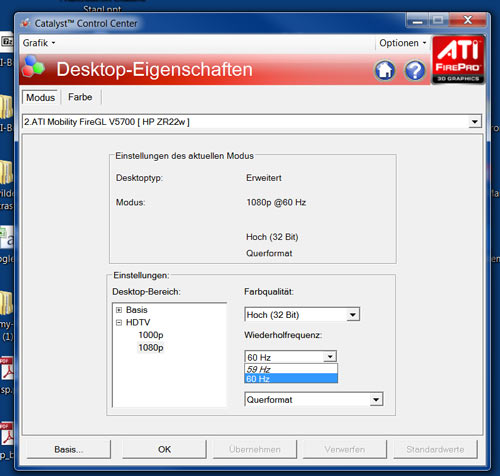The height and width of the screenshot is (476, 500).
Task: Switch to the Farbe tab
Action: tap(80, 97)
